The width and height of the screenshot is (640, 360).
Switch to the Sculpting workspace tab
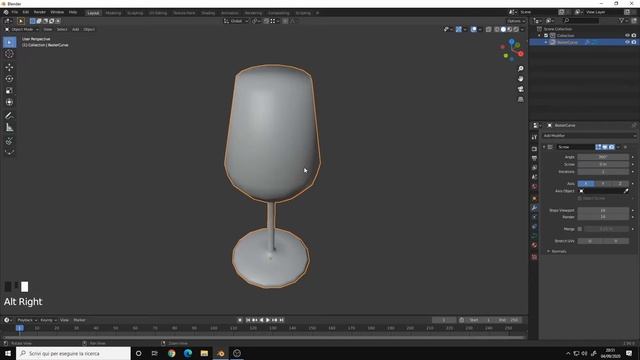click(135, 13)
